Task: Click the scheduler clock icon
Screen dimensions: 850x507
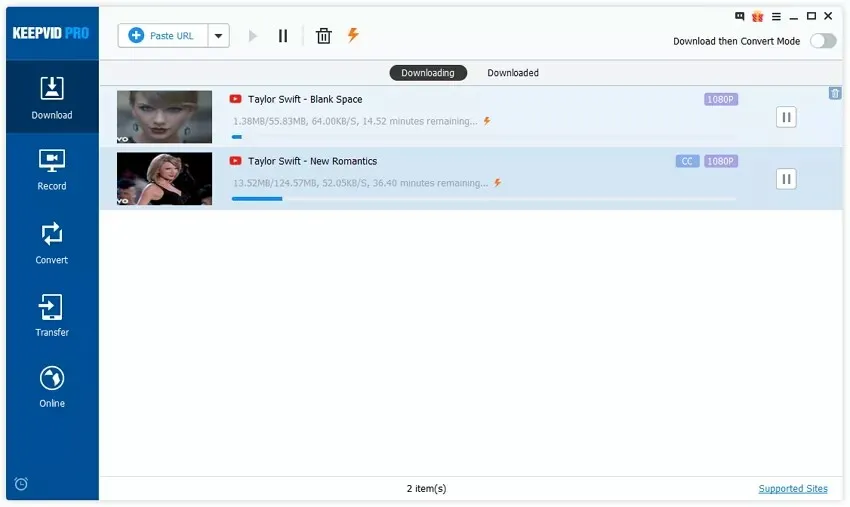Action: pyautogui.click(x=21, y=483)
